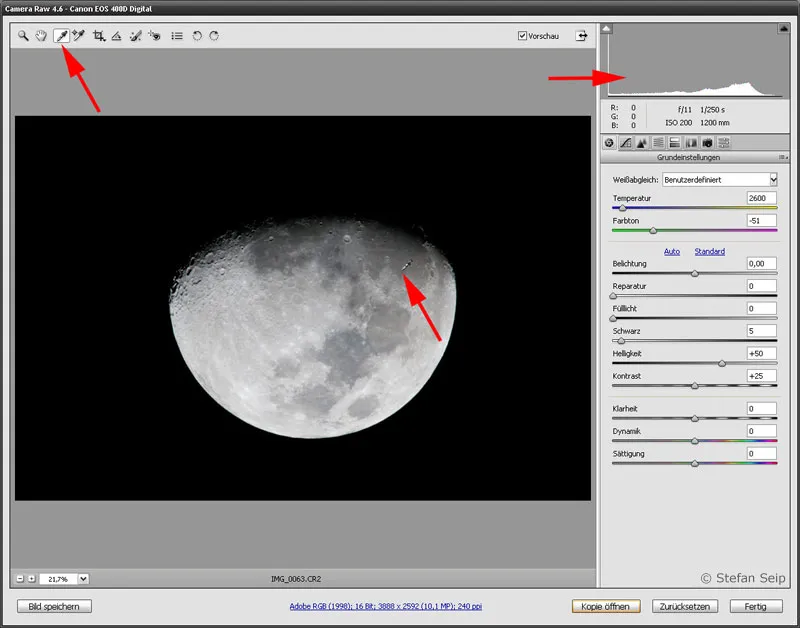800x628 pixels.
Task: Click the Helligkeit slider handle
Action: 722,363
